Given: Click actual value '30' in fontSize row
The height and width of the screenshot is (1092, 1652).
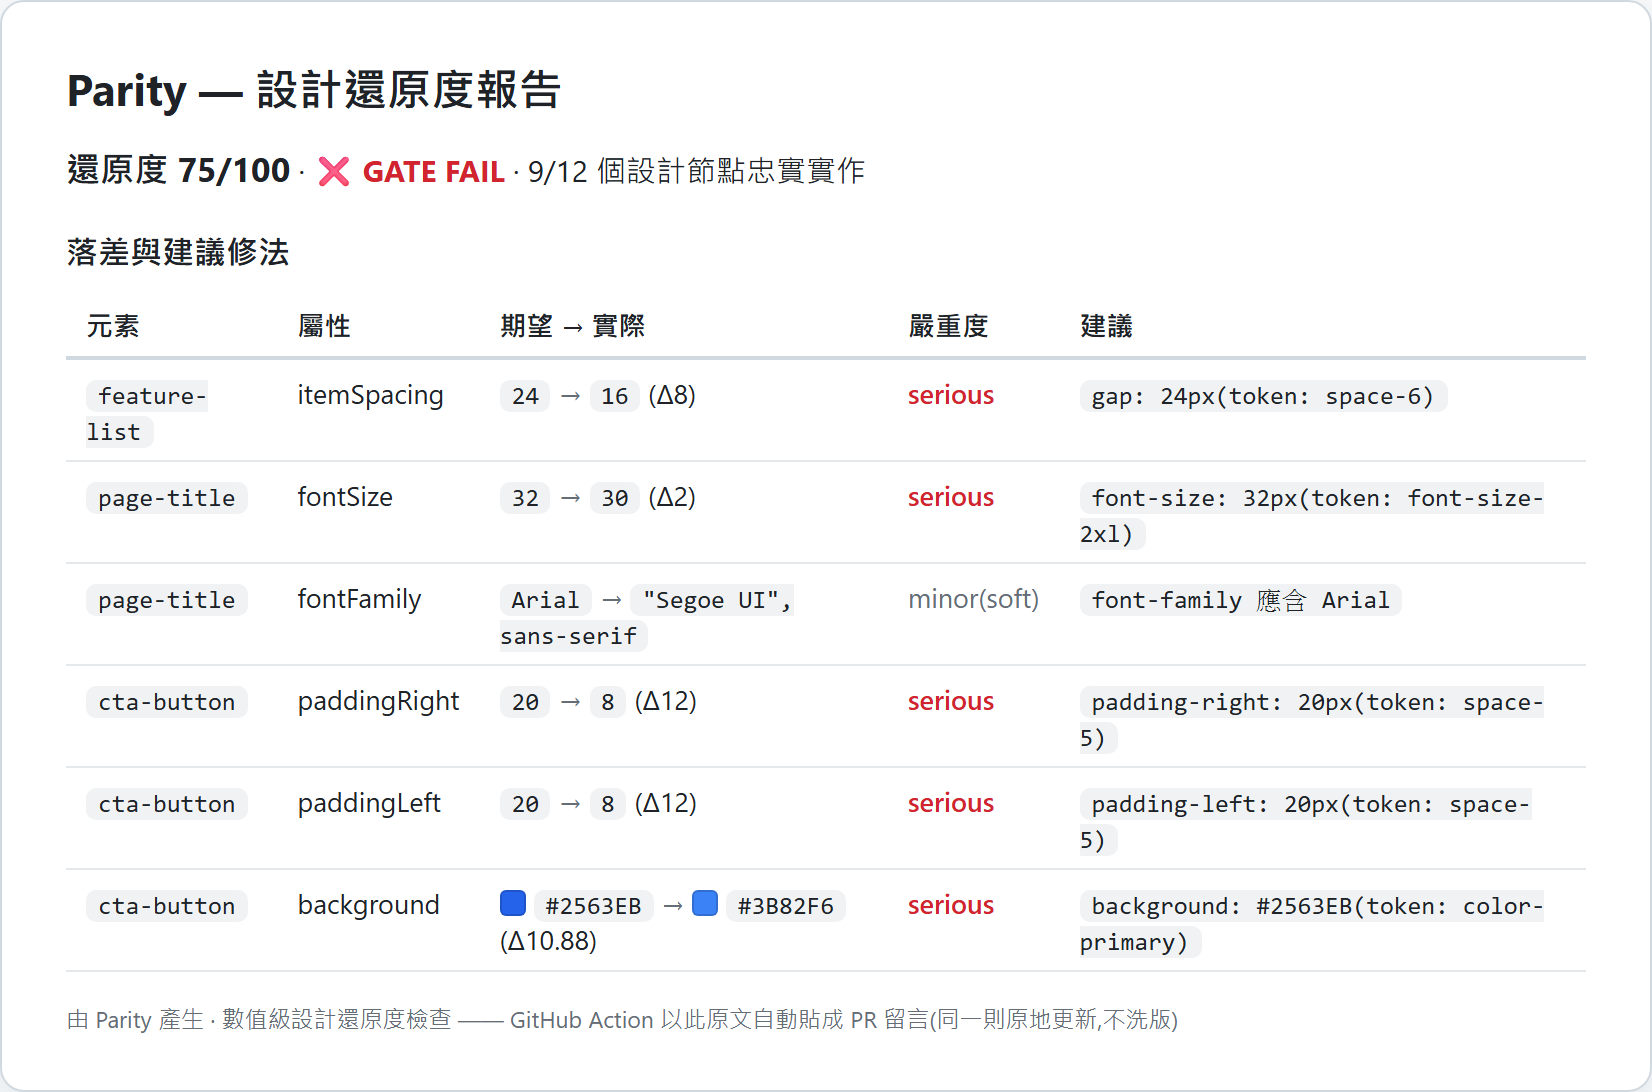Looking at the screenshot, I should click(615, 498).
